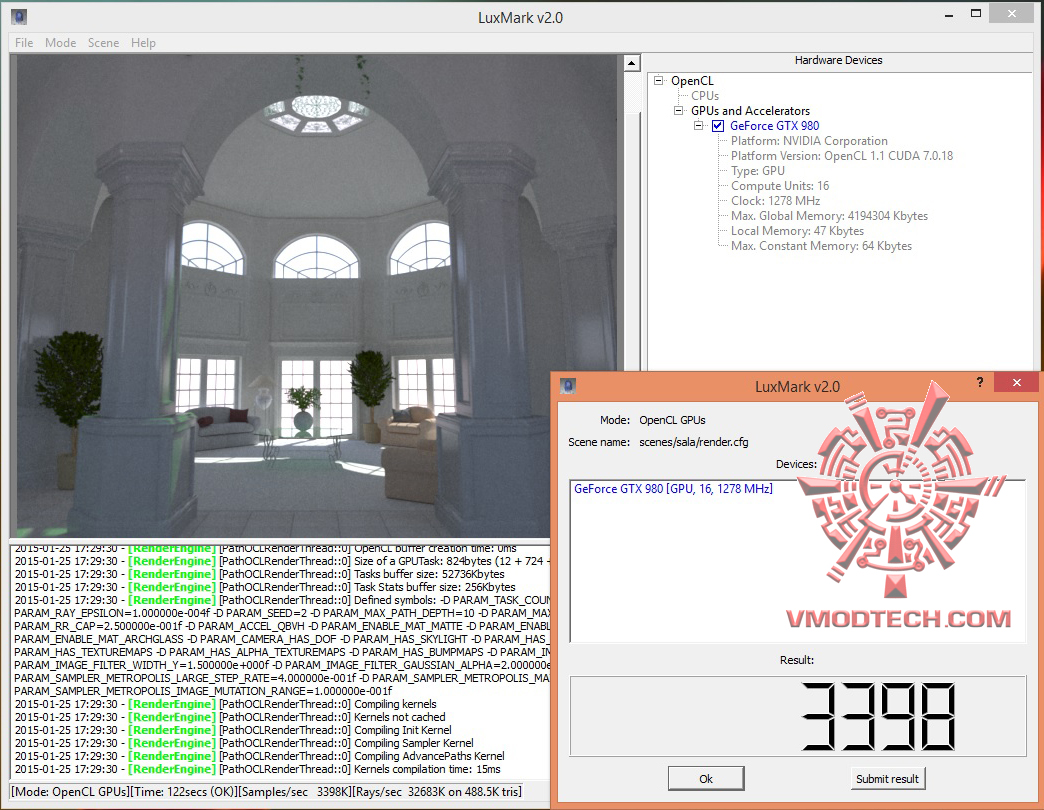Viewport: 1044px width, 810px height.
Task: Click the Clock: 1278 MHz row
Action: coord(775,201)
